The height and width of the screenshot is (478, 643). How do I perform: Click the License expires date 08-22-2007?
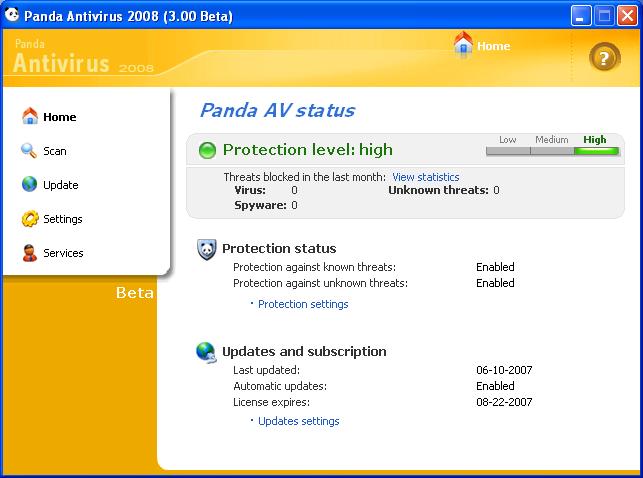[x=504, y=402]
